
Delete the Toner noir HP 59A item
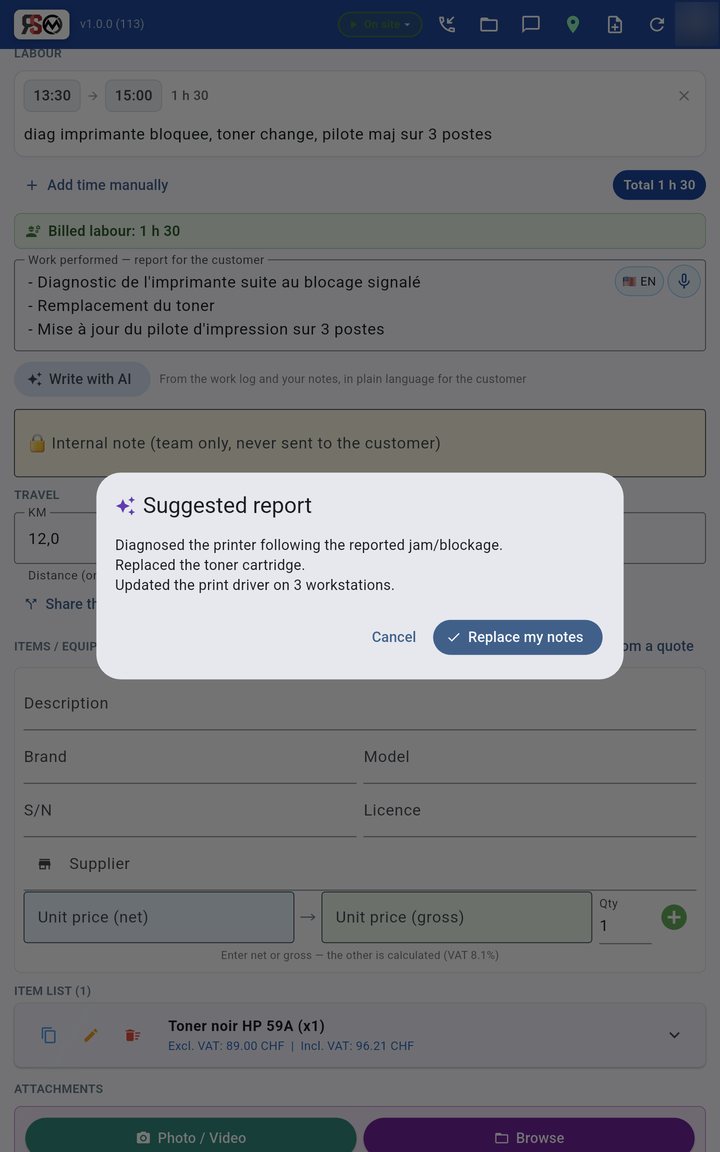[x=132, y=1035]
